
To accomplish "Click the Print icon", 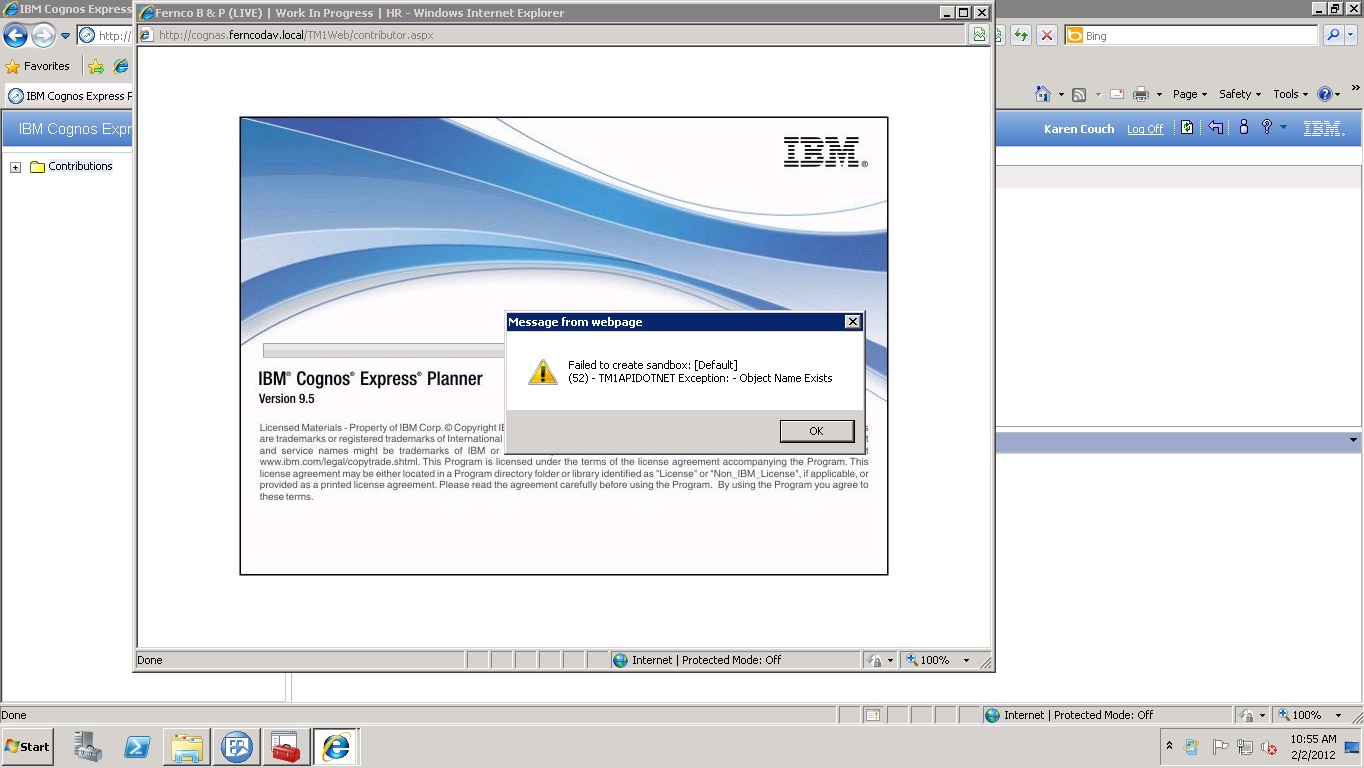I will (x=1140, y=94).
